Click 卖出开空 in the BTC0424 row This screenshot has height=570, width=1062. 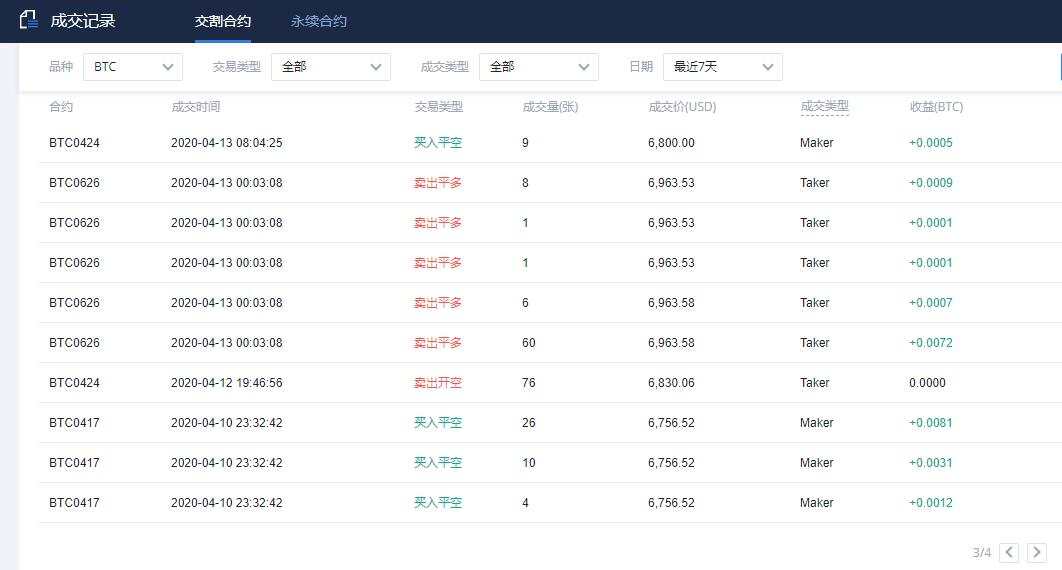pyautogui.click(x=438, y=382)
